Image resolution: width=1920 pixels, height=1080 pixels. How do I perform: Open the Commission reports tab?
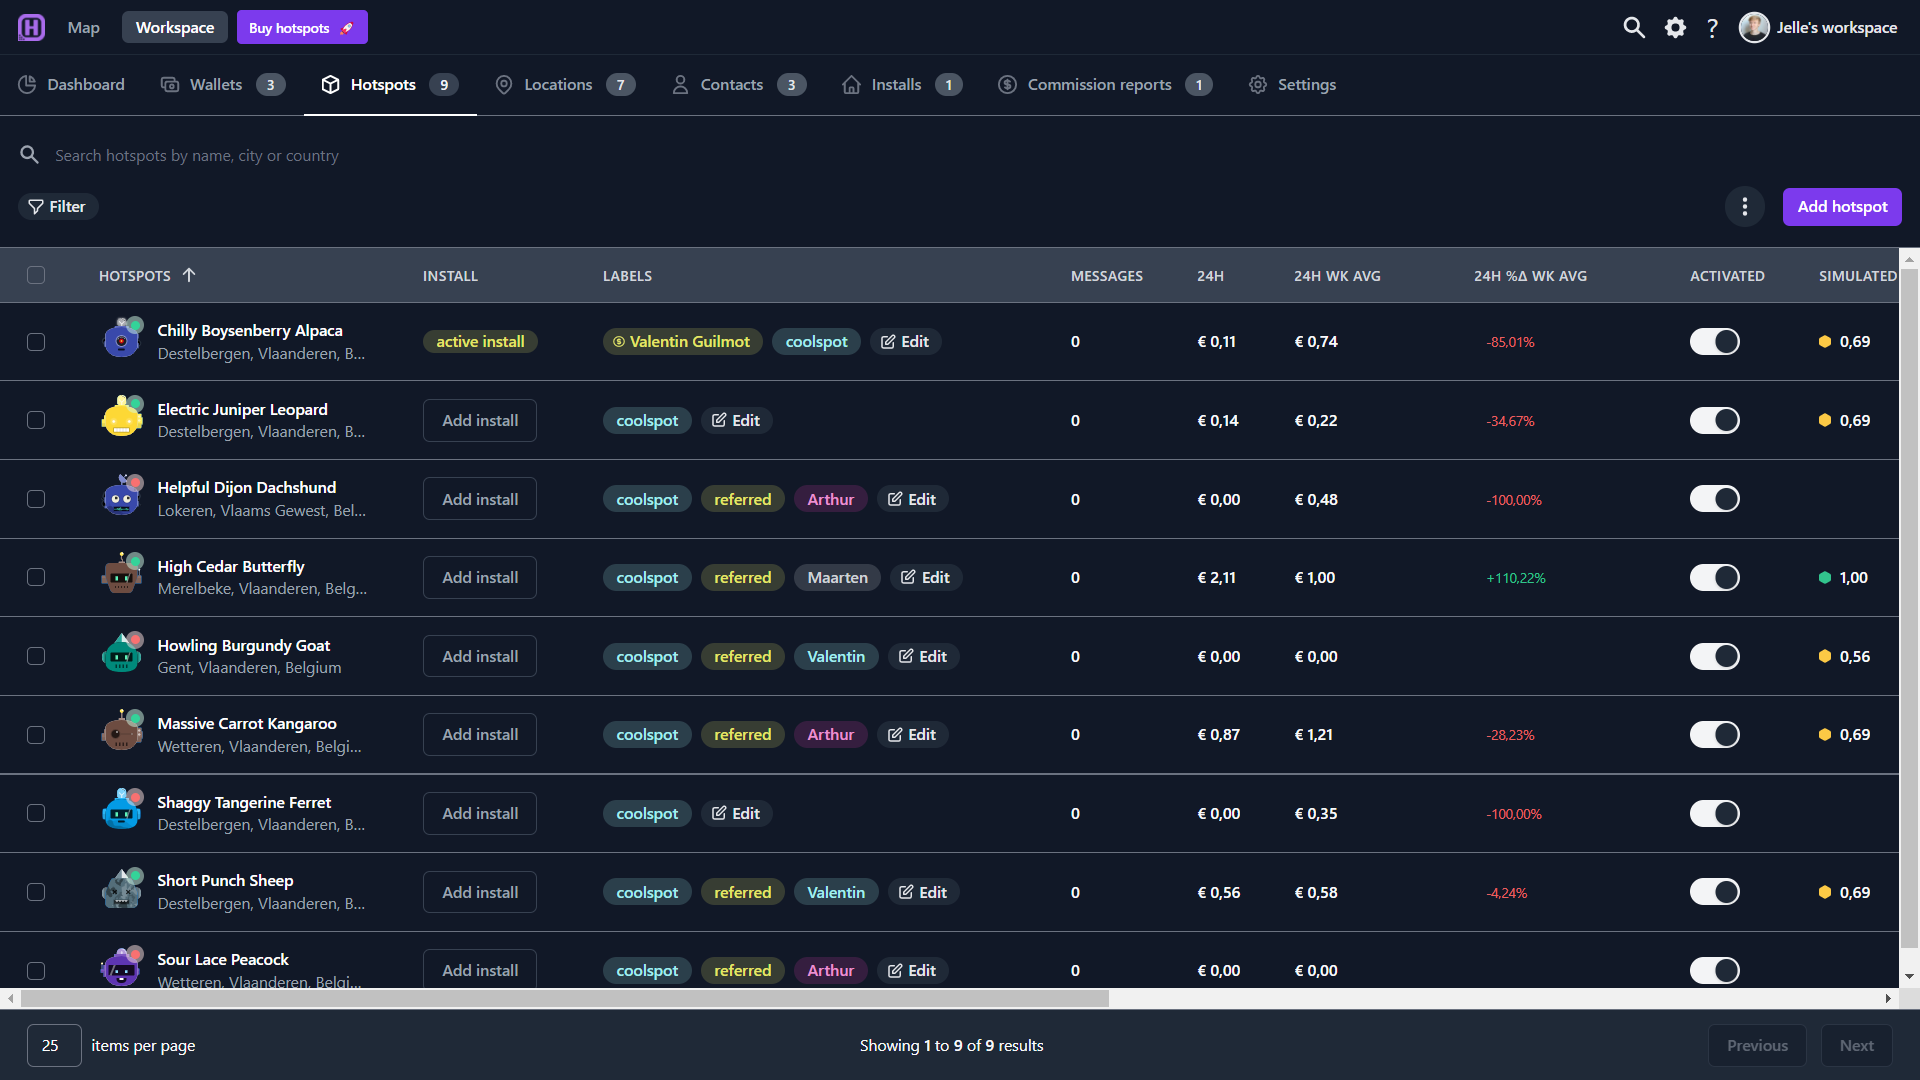click(x=1105, y=85)
